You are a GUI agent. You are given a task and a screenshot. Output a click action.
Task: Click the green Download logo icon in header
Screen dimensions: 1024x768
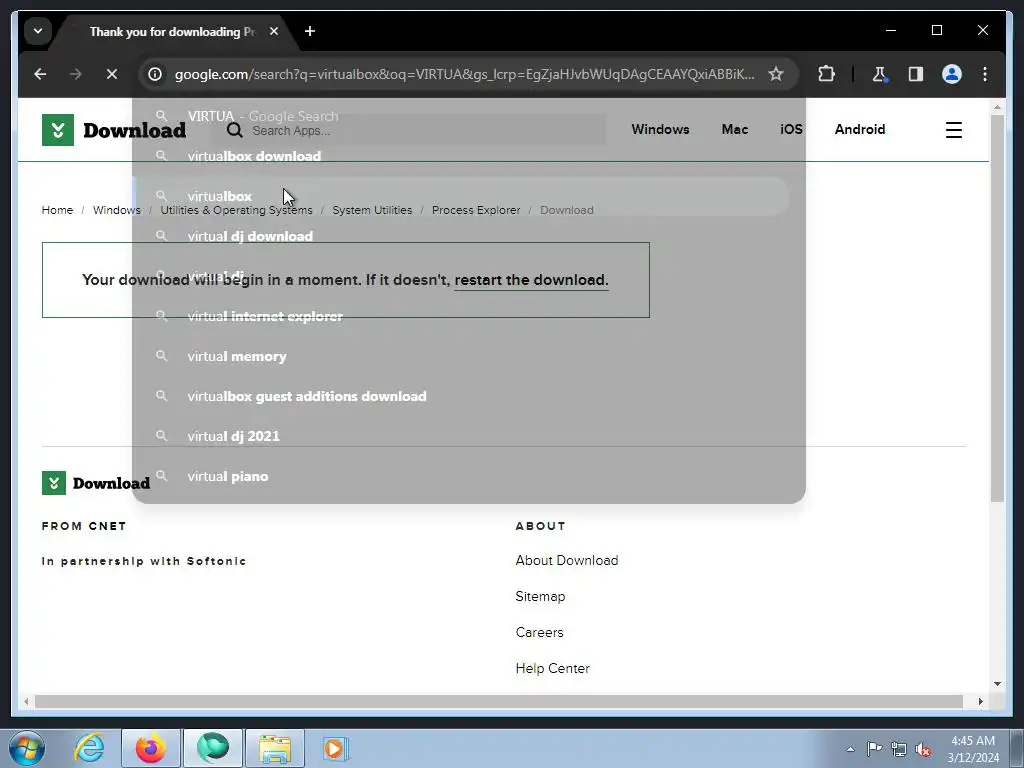57,130
